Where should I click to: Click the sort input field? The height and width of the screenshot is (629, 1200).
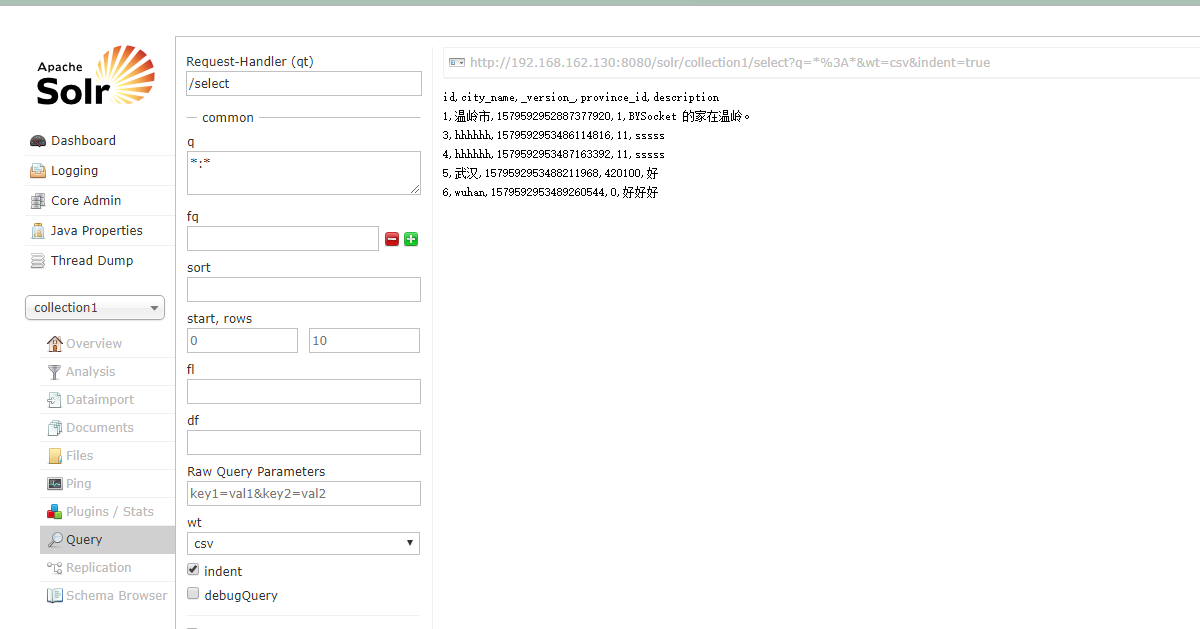304,290
